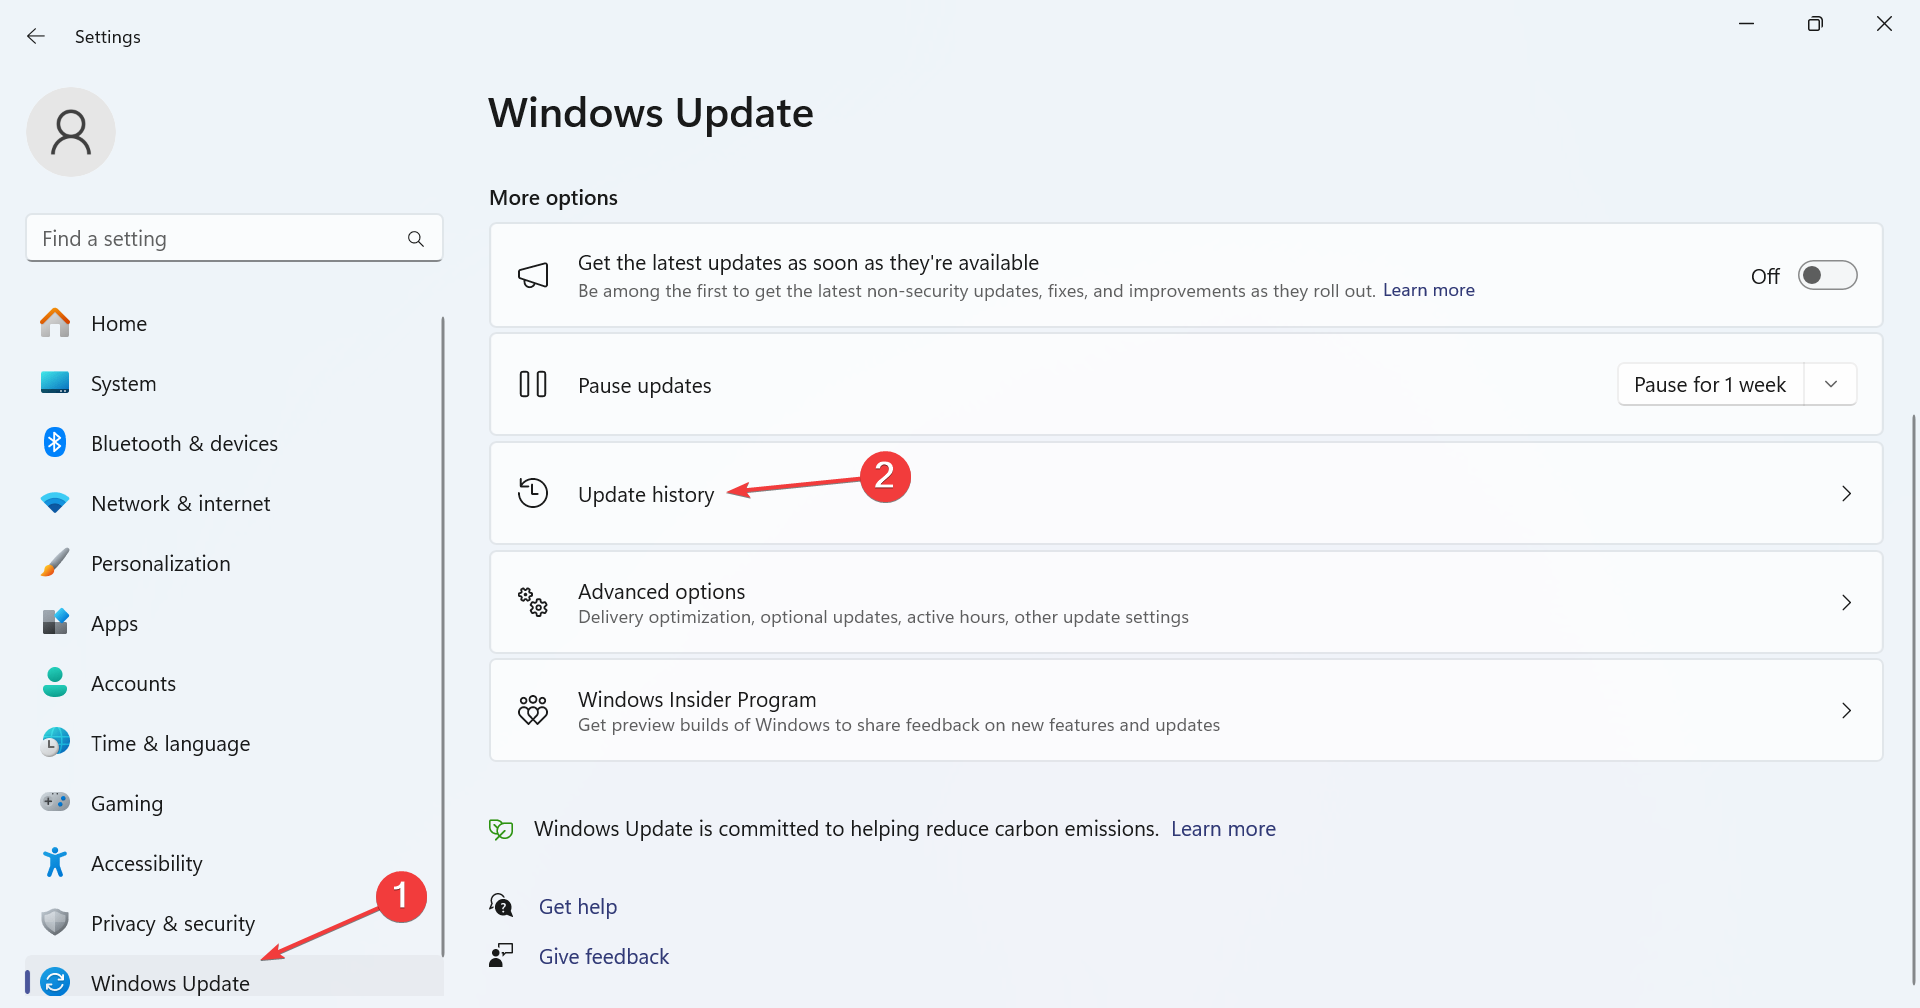Viewport: 1920px width, 1008px height.
Task: Click the Give feedback person icon
Action: [501, 955]
